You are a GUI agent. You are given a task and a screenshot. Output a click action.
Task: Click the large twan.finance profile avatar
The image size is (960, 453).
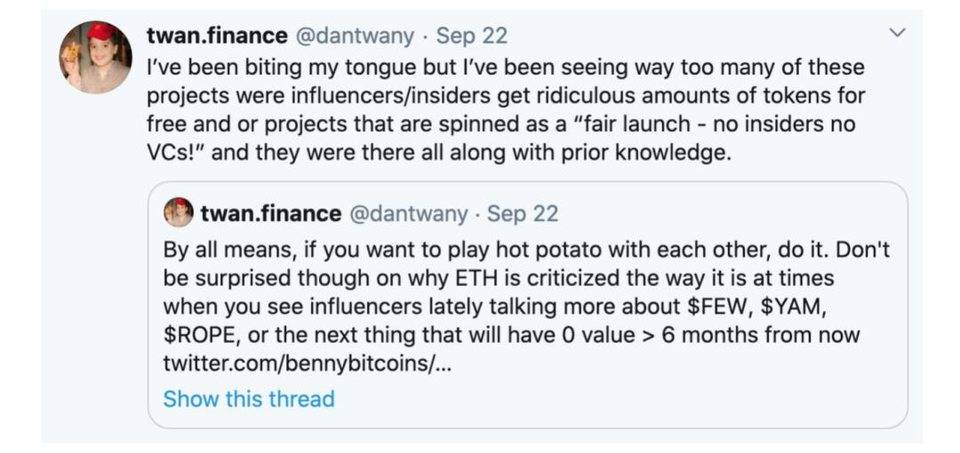point(95,58)
